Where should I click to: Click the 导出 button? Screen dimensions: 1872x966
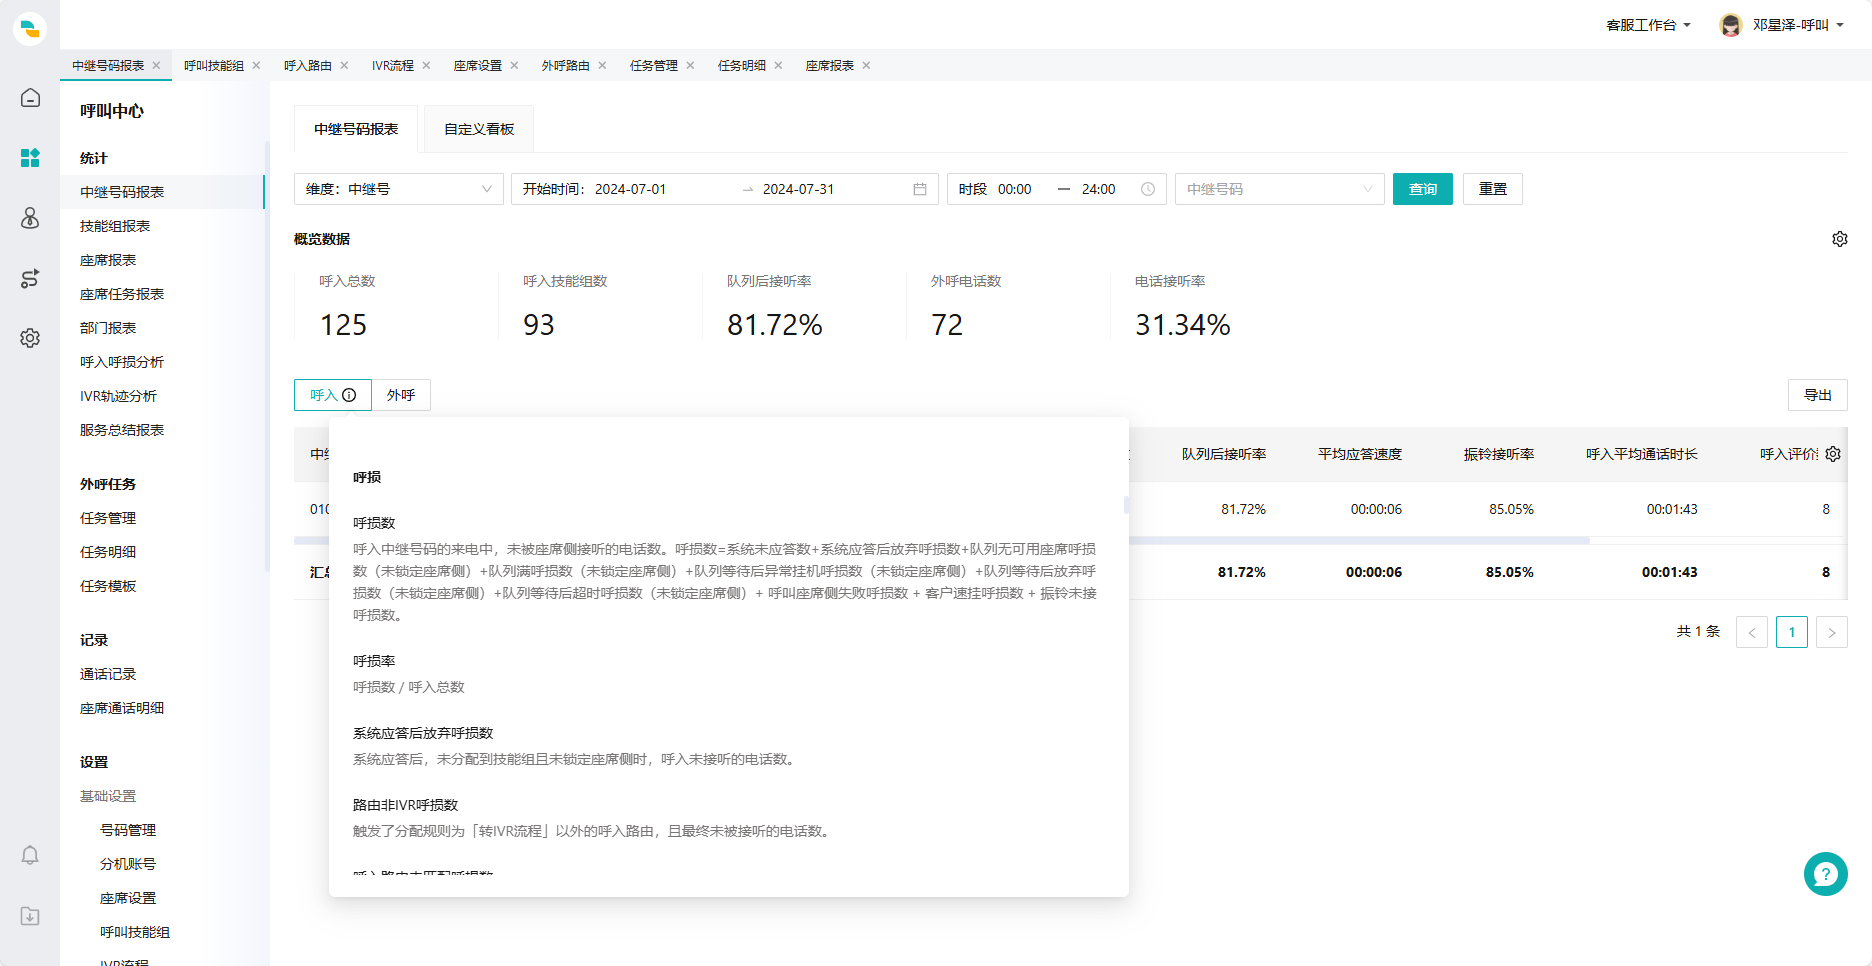[1818, 395]
